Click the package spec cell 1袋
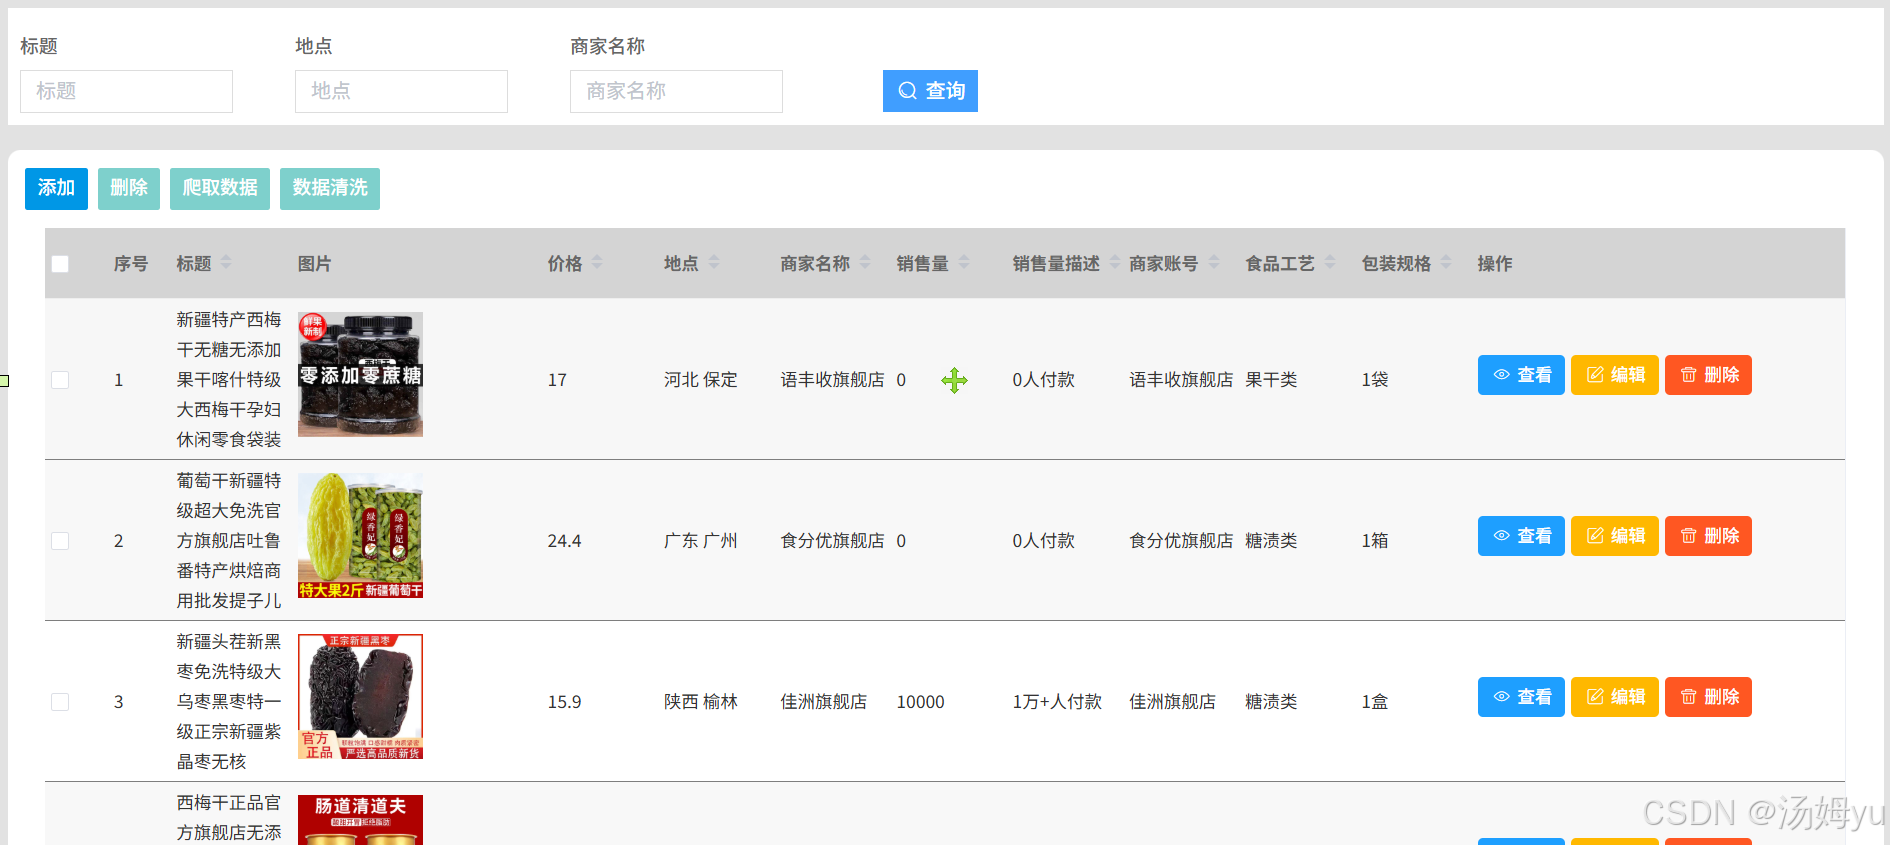Screen dimensions: 1890x845 tap(1375, 380)
